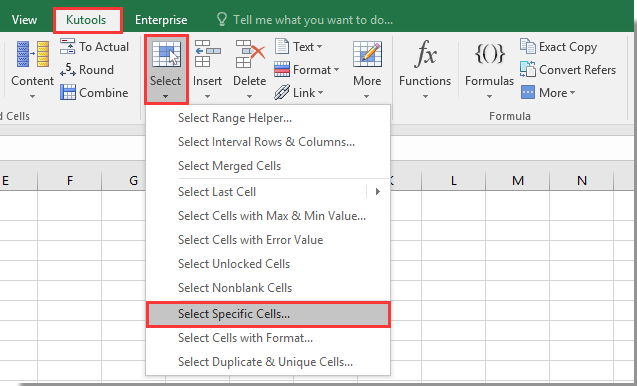
Task: Click the To Actual icon
Action: click(x=67, y=46)
